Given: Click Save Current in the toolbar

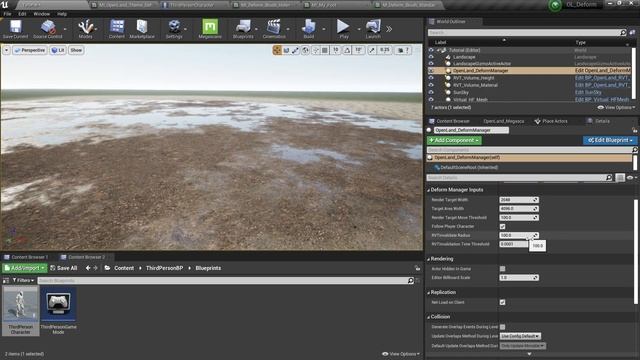Looking at the screenshot, I should coord(16,29).
